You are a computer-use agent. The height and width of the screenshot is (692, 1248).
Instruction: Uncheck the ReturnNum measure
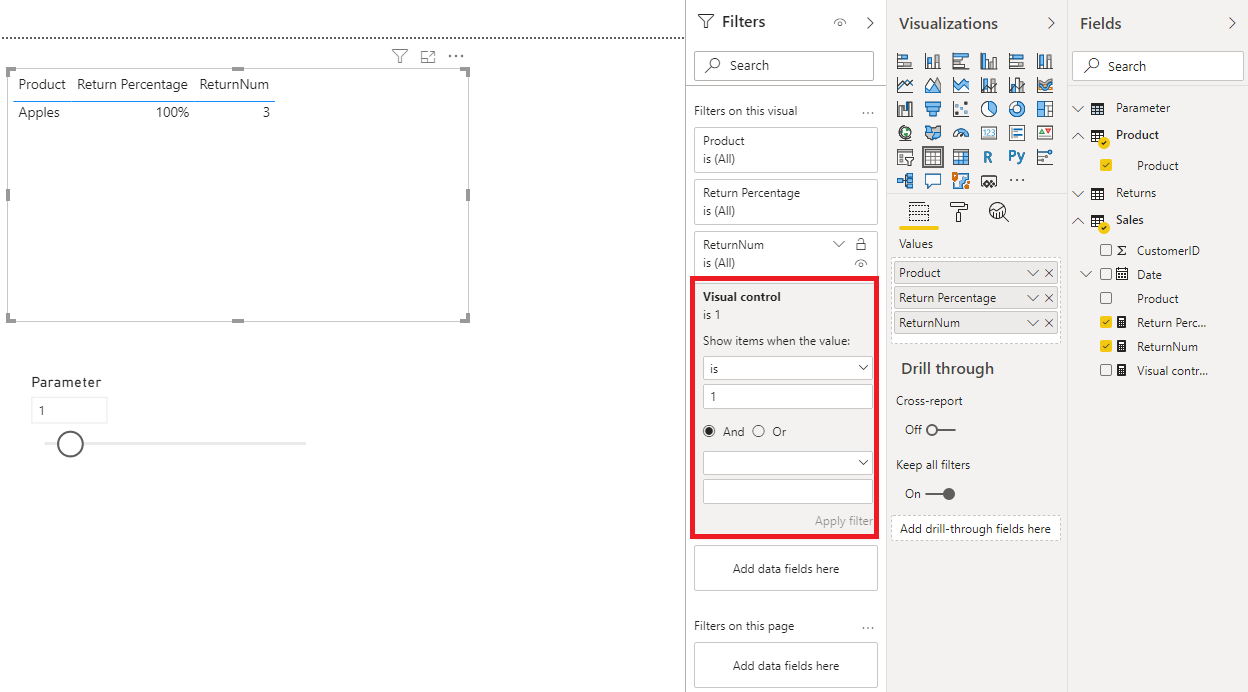(x=1105, y=347)
